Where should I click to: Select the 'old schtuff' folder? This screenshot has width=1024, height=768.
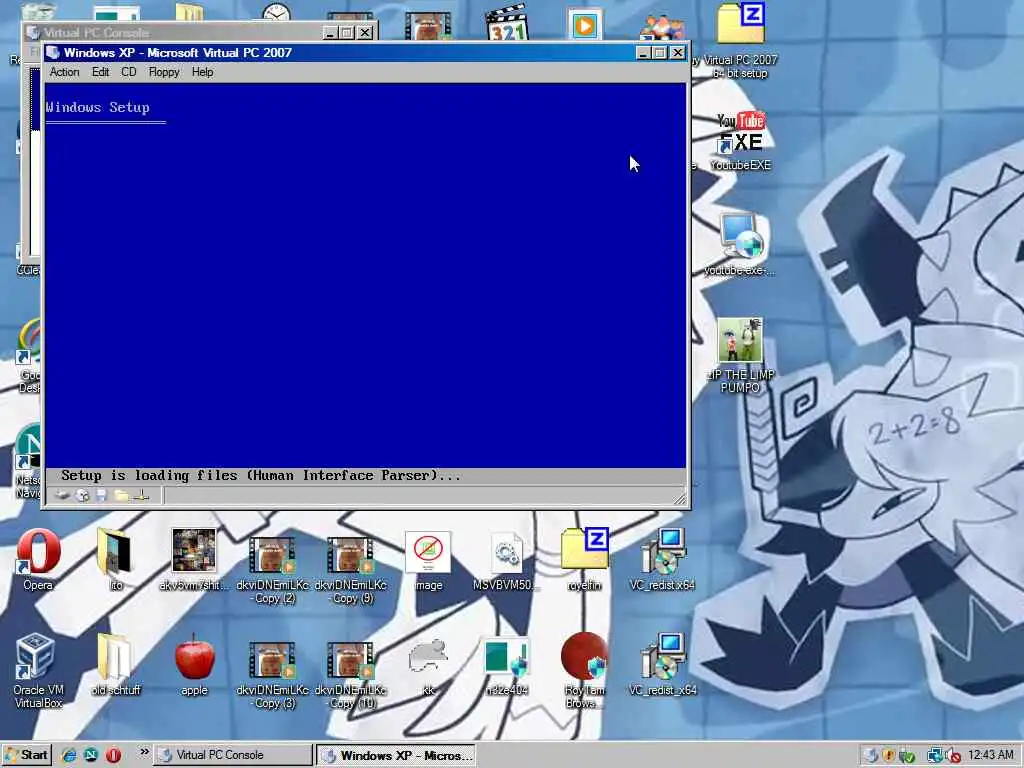pyautogui.click(x=116, y=665)
